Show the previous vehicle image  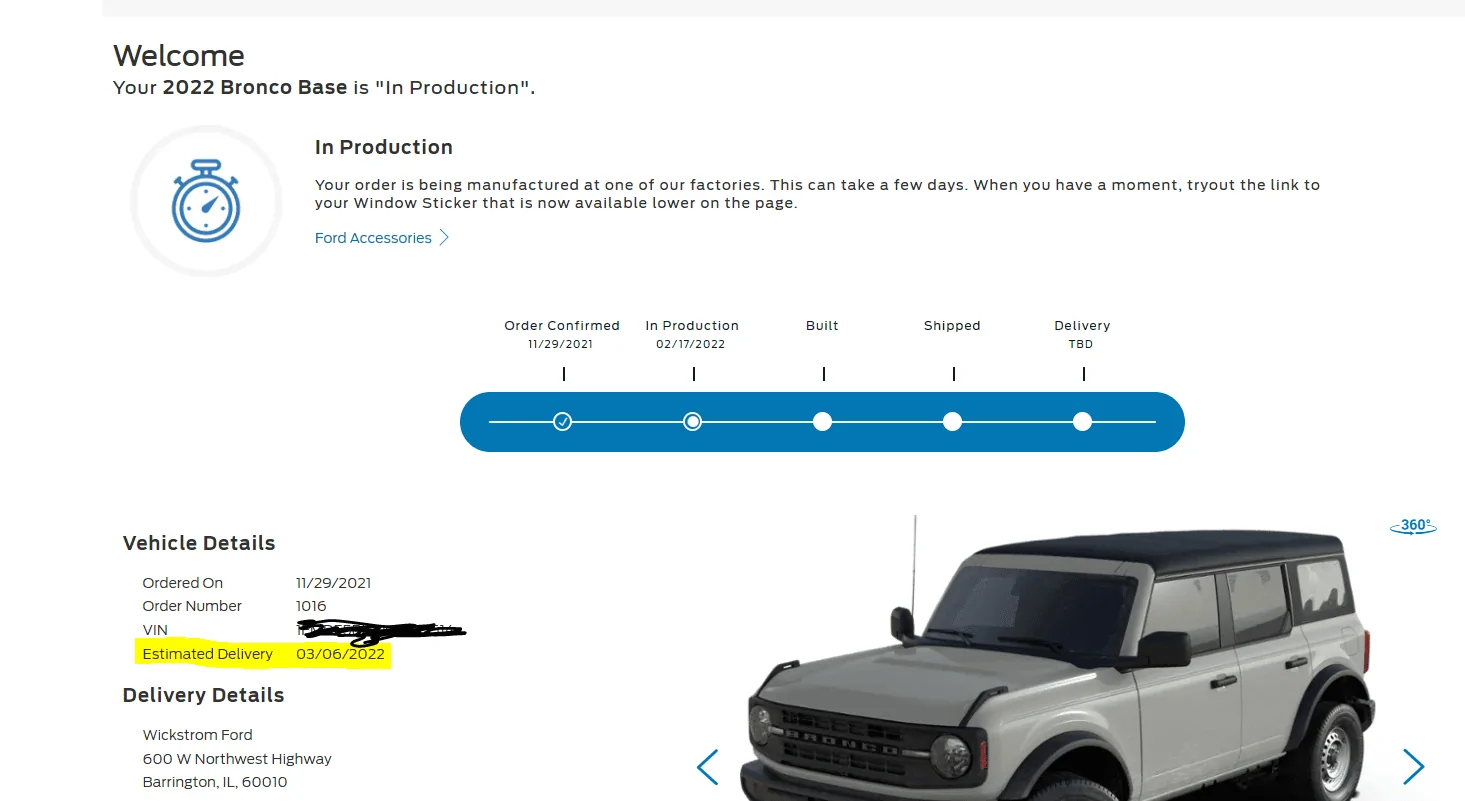tap(707, 767)
